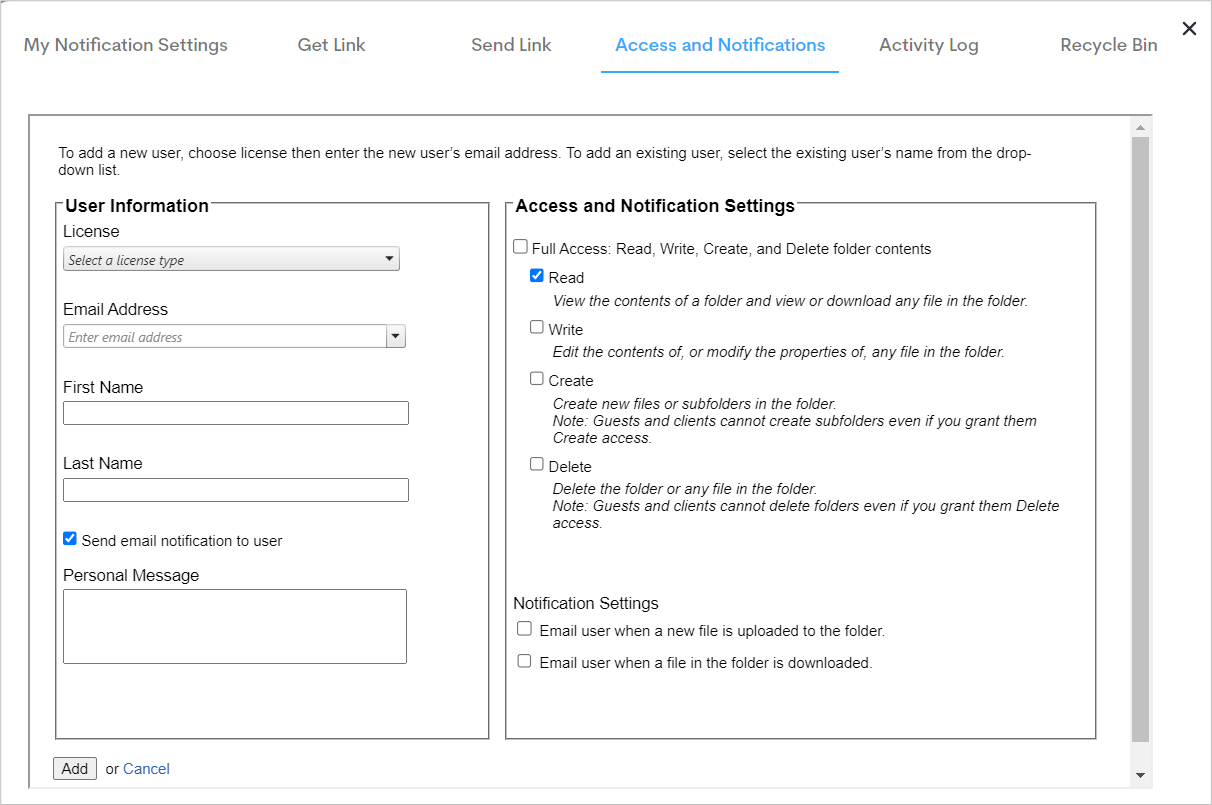Open the Select a license type combo box
The width and height of the screenshot is (1212, 805).
coord(230,258)
